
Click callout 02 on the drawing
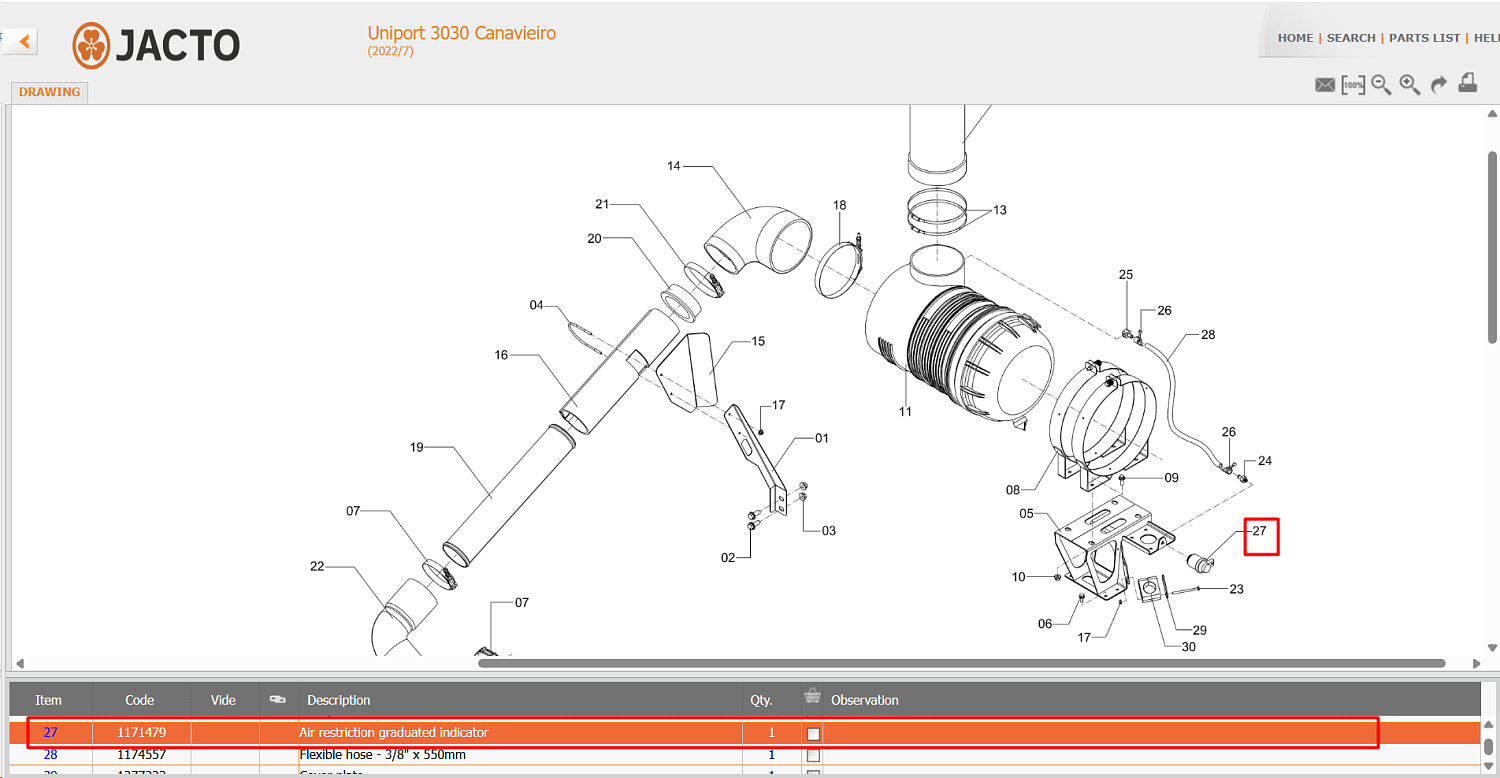tap(728, 557)
